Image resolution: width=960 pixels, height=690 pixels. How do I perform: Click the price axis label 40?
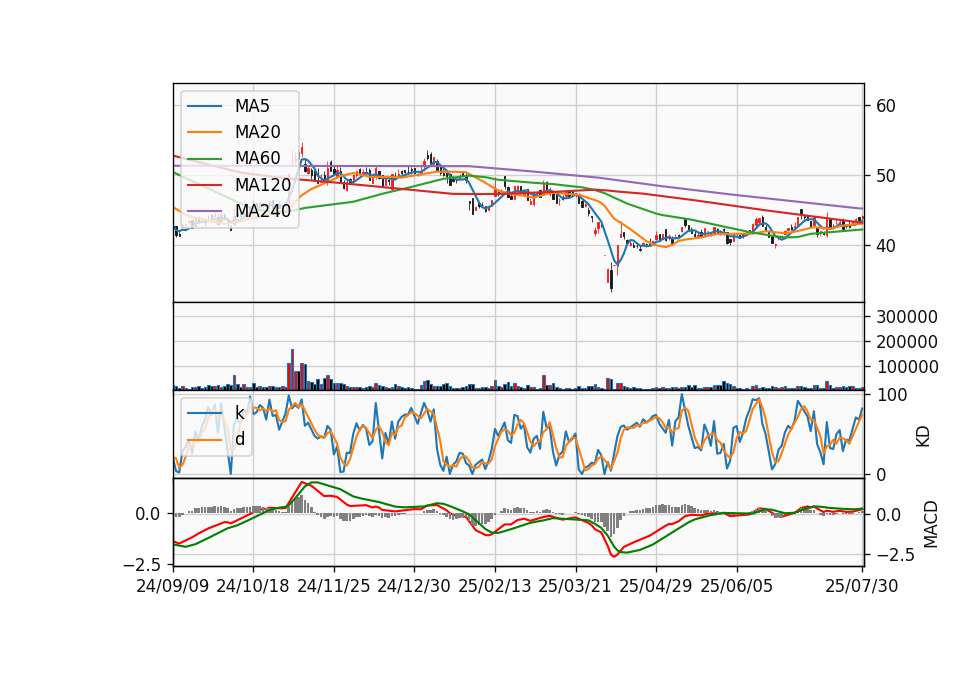pyautogui.click(x=886, y=246)
